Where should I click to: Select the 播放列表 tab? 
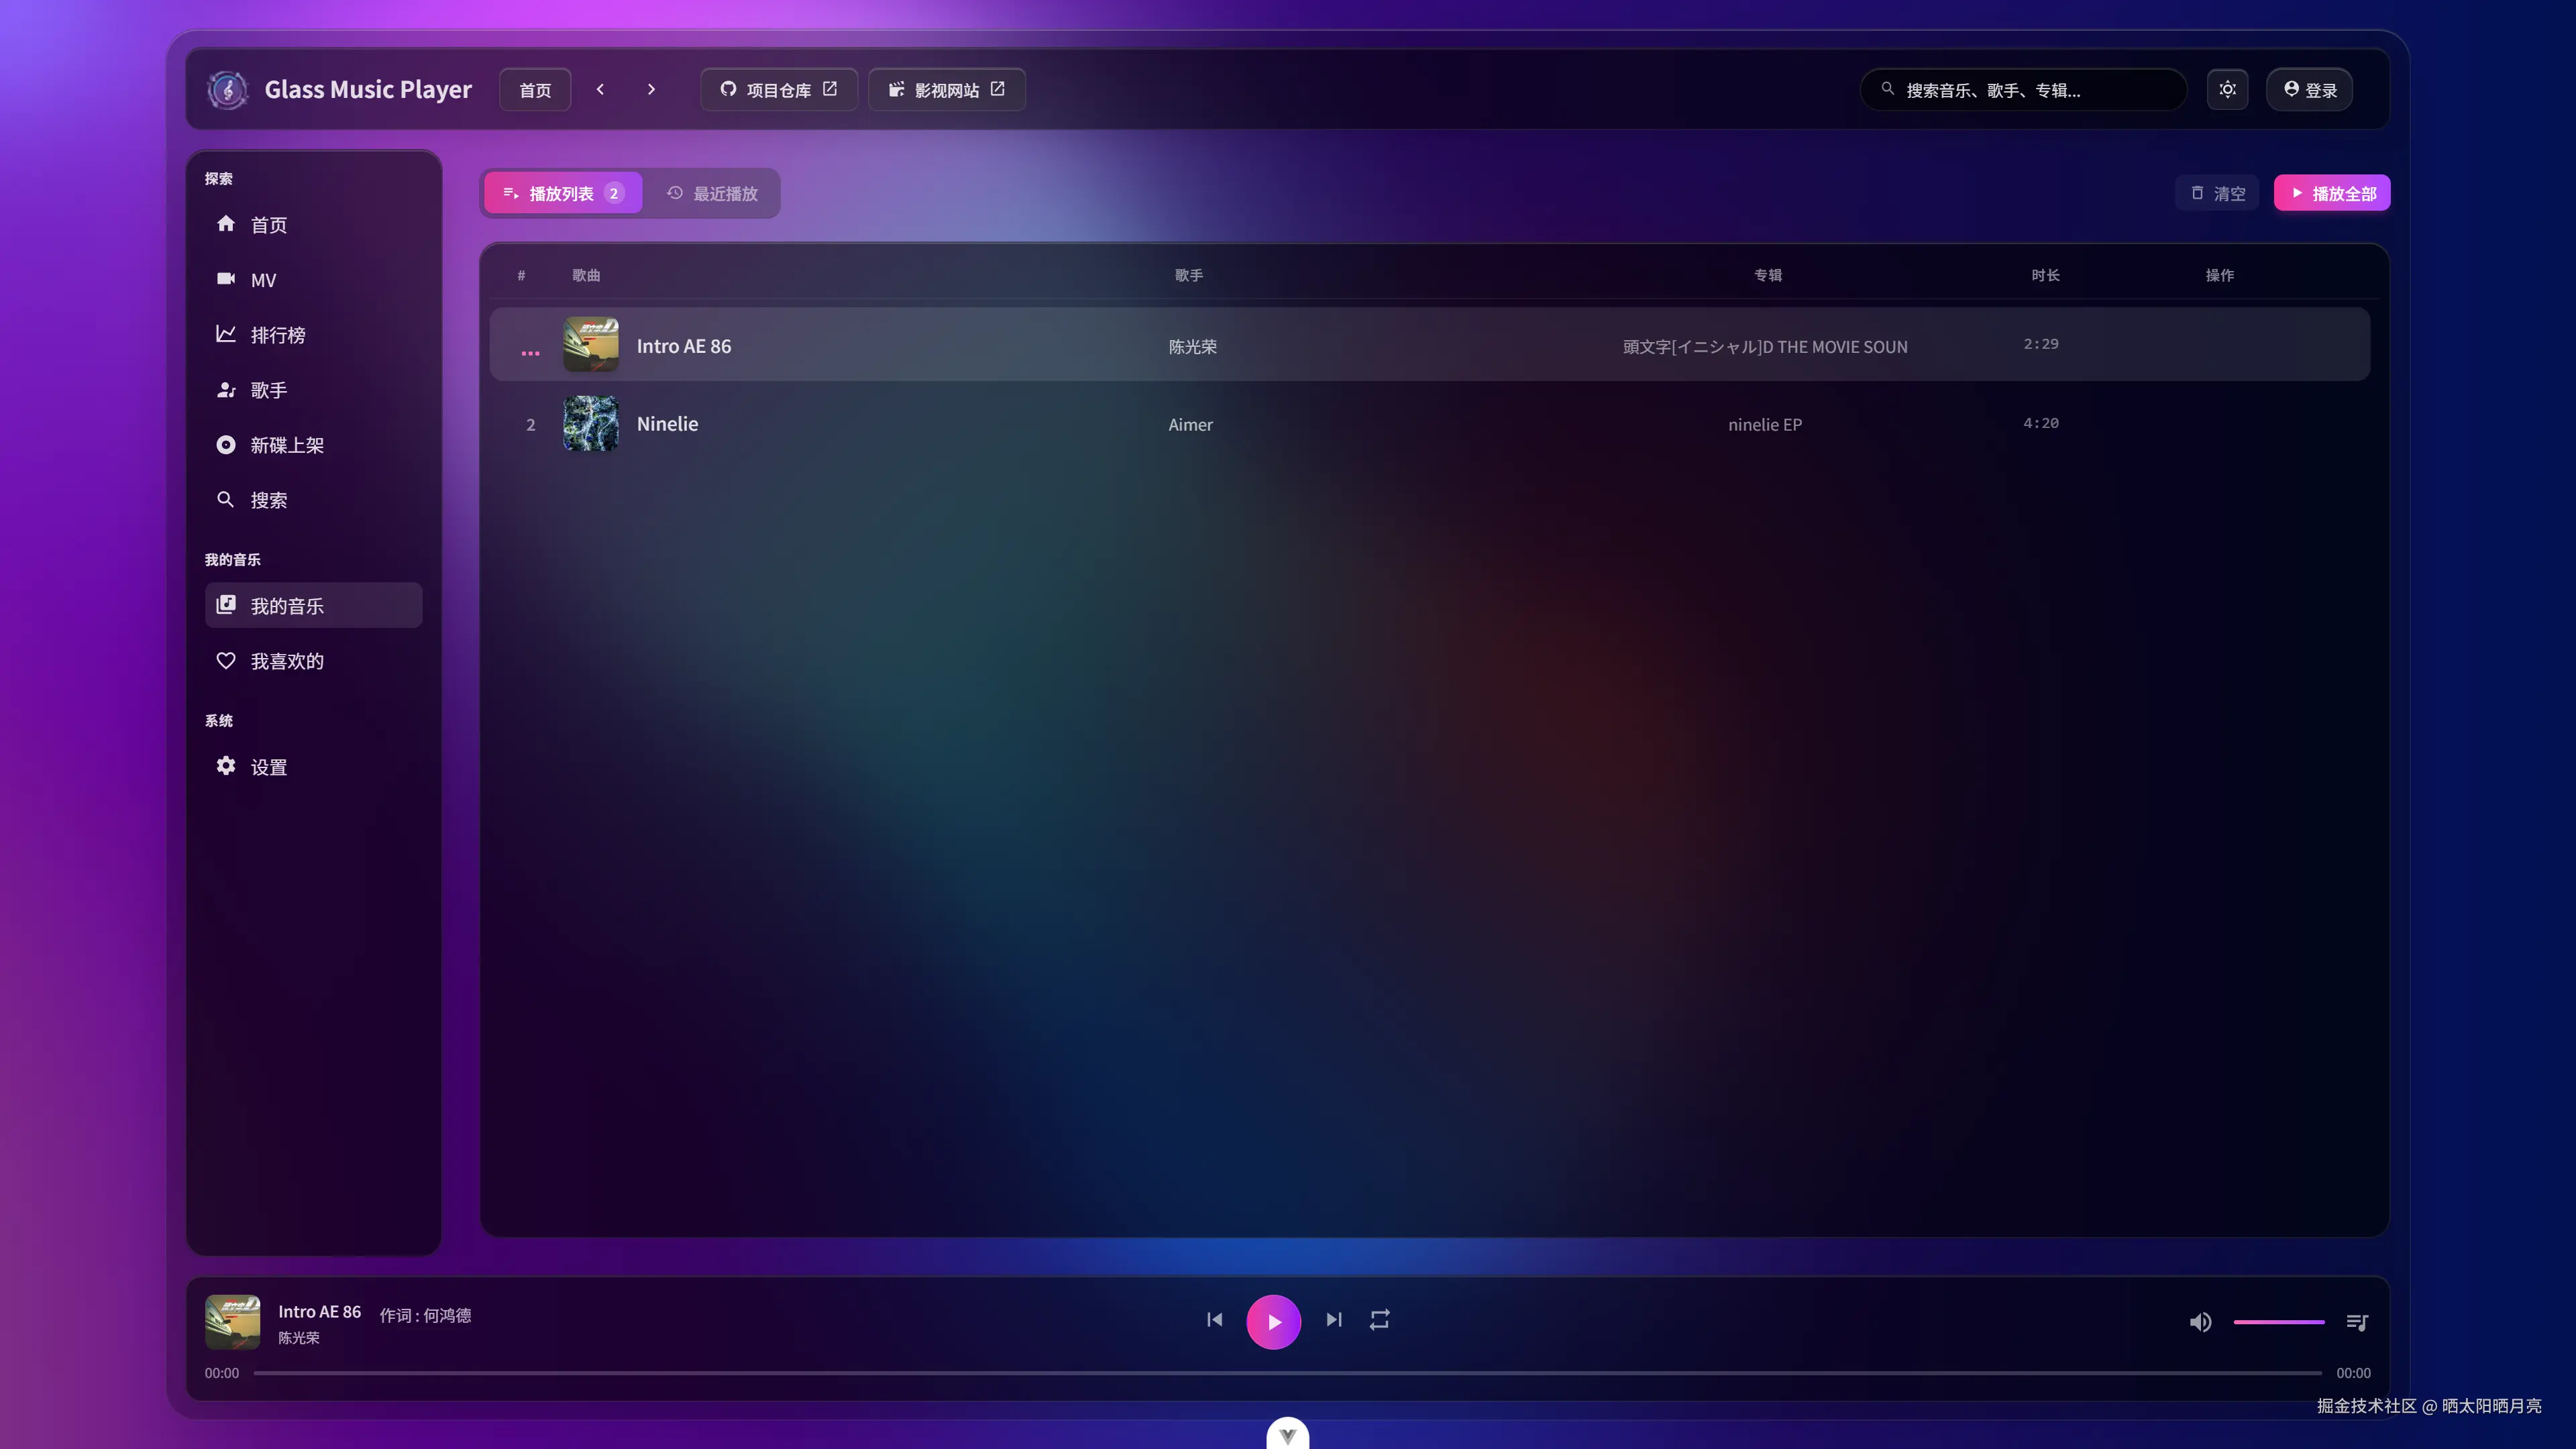(562, 193)
